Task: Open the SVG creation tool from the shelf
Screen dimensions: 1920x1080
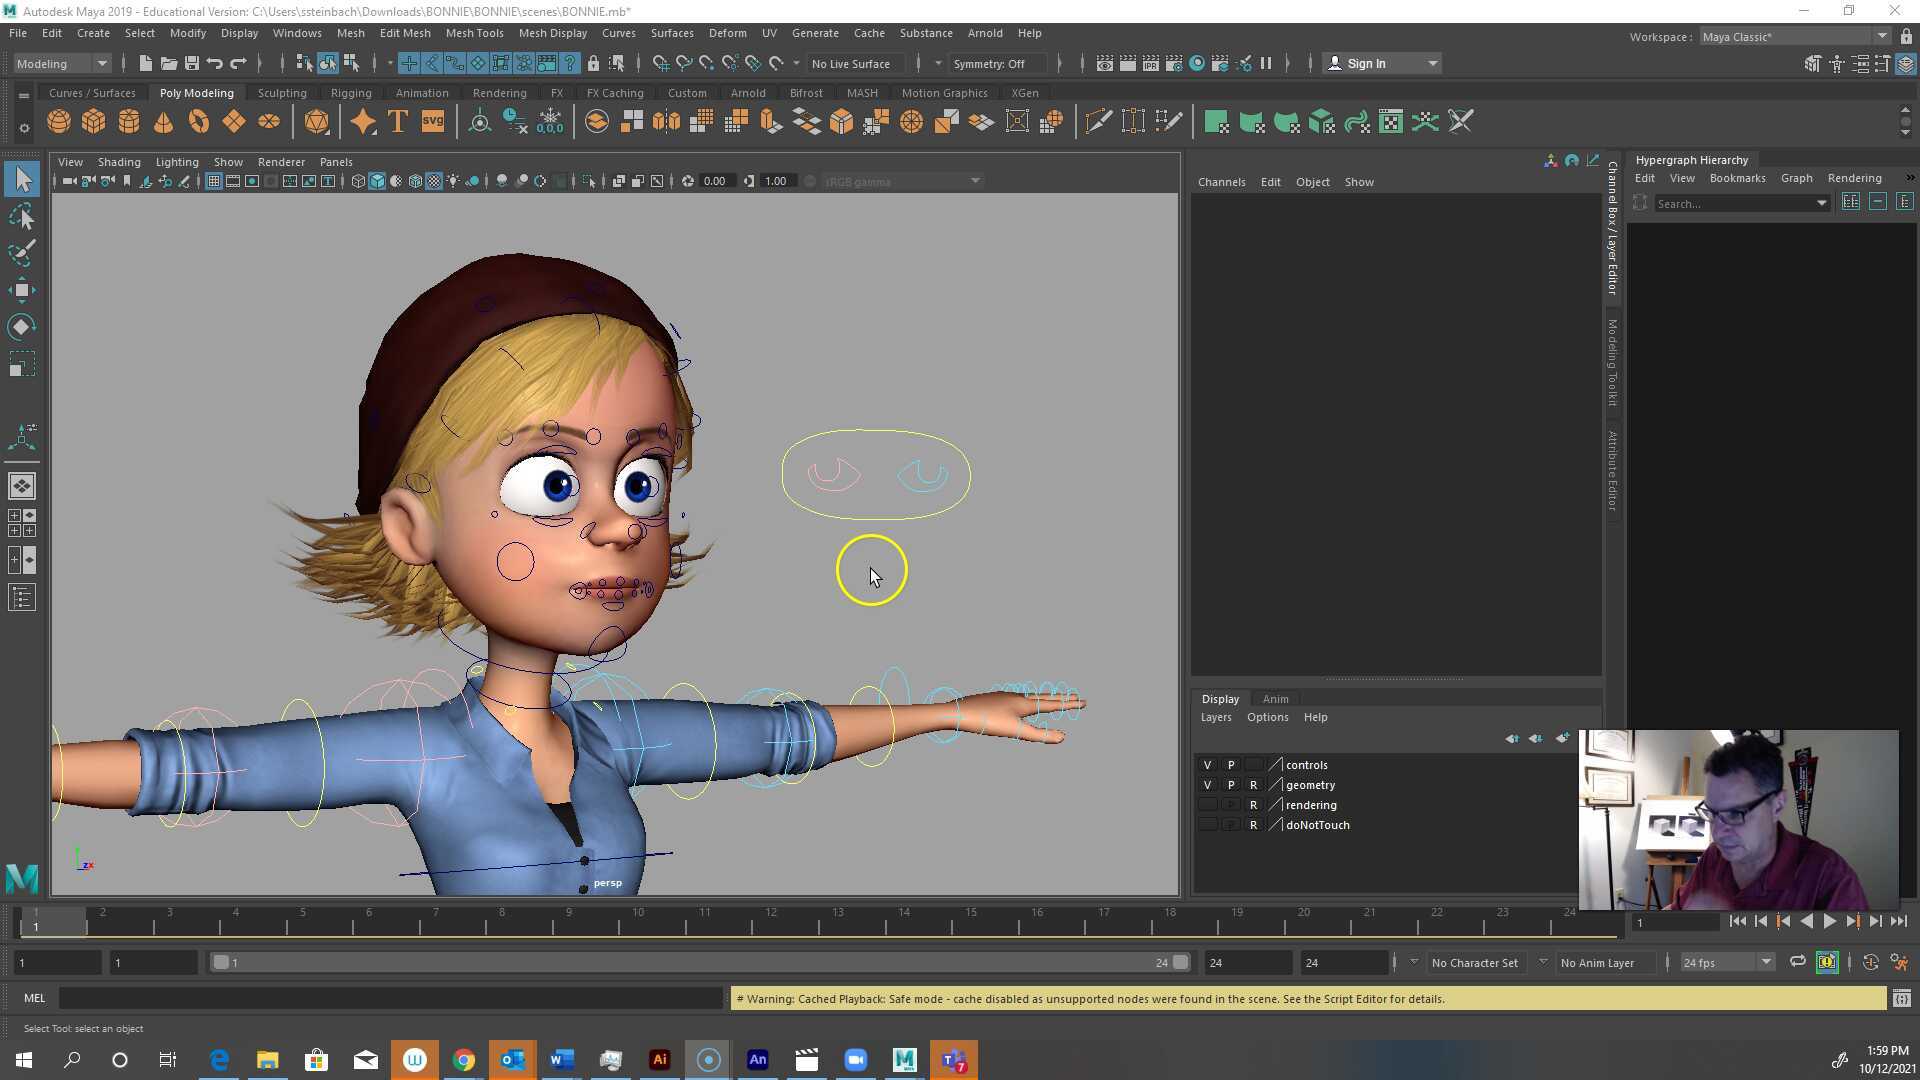Action: (x=431, y=121)
